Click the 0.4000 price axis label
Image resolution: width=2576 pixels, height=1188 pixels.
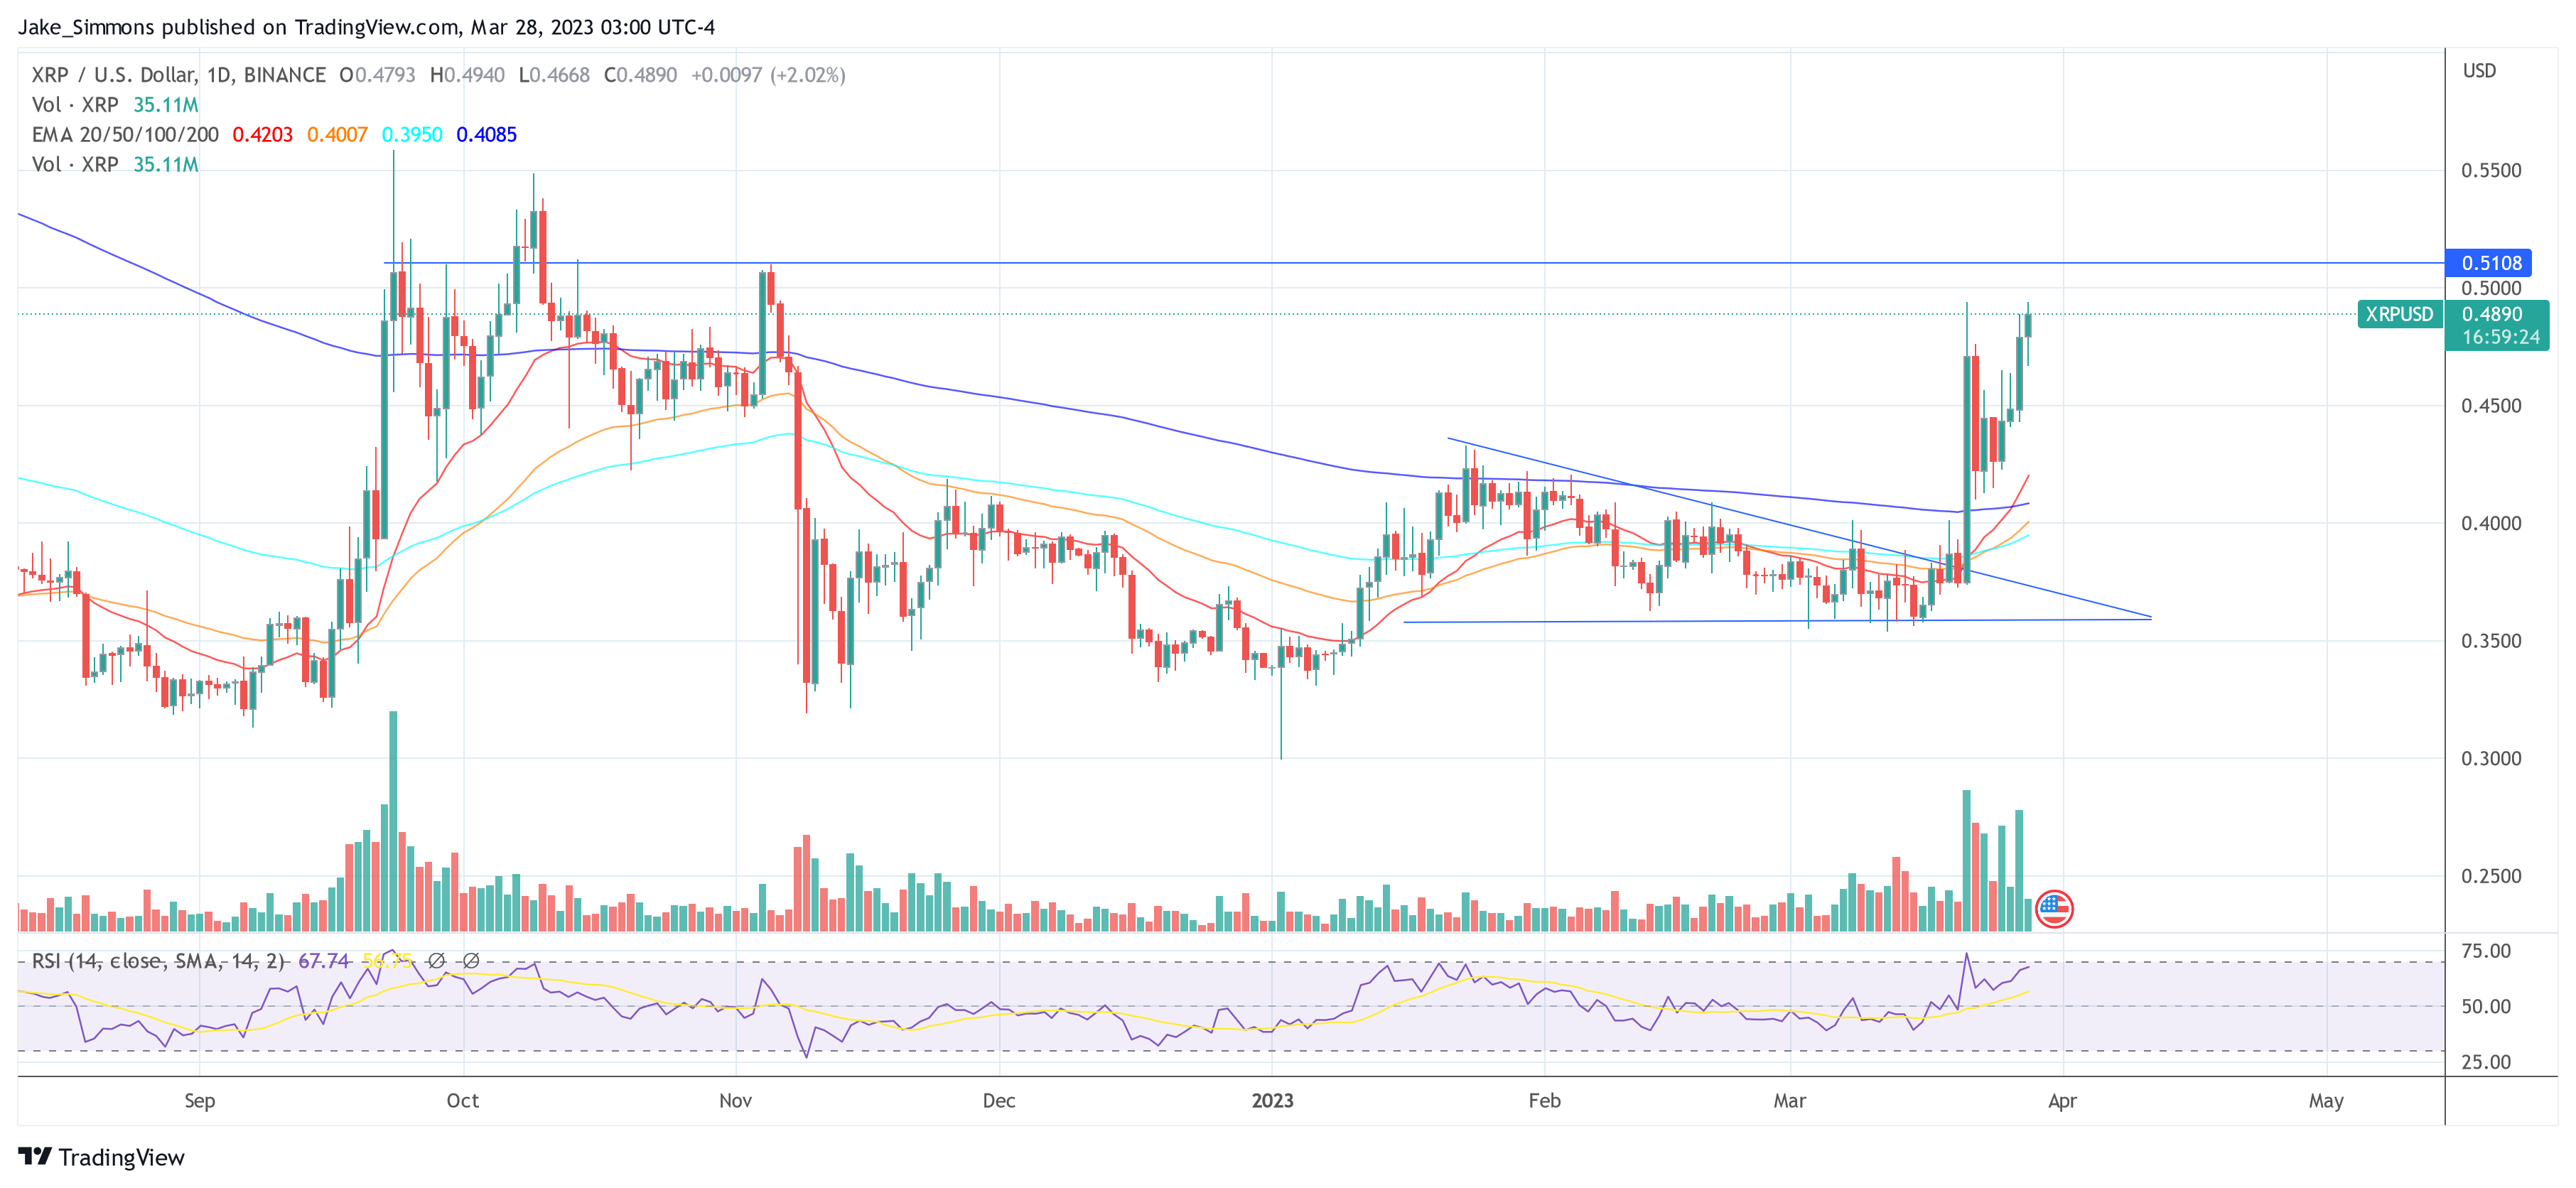(2491, 523)
